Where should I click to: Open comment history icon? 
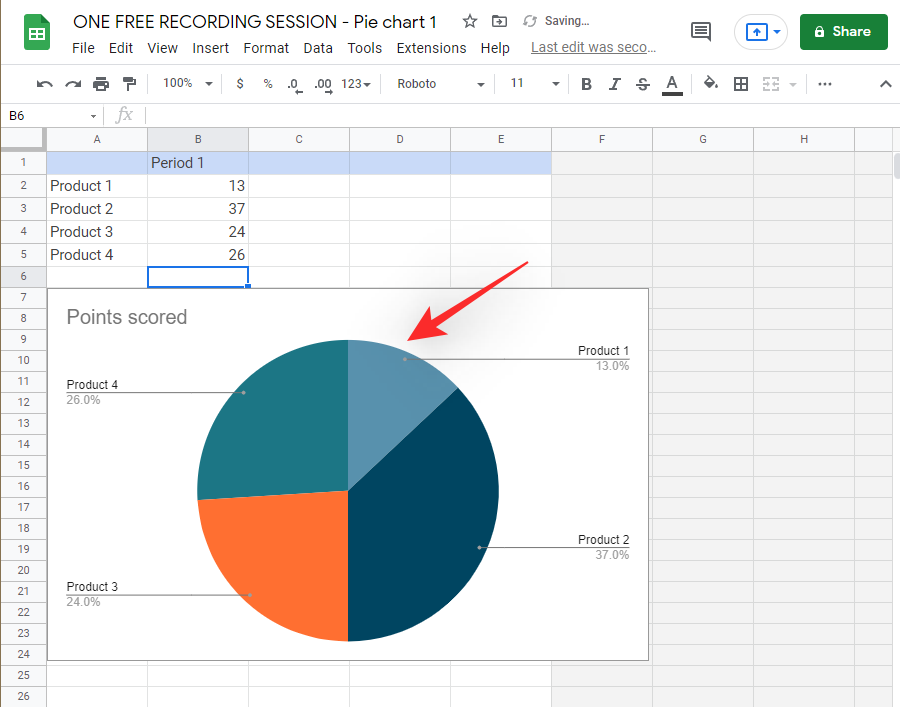tap(702, 32)
